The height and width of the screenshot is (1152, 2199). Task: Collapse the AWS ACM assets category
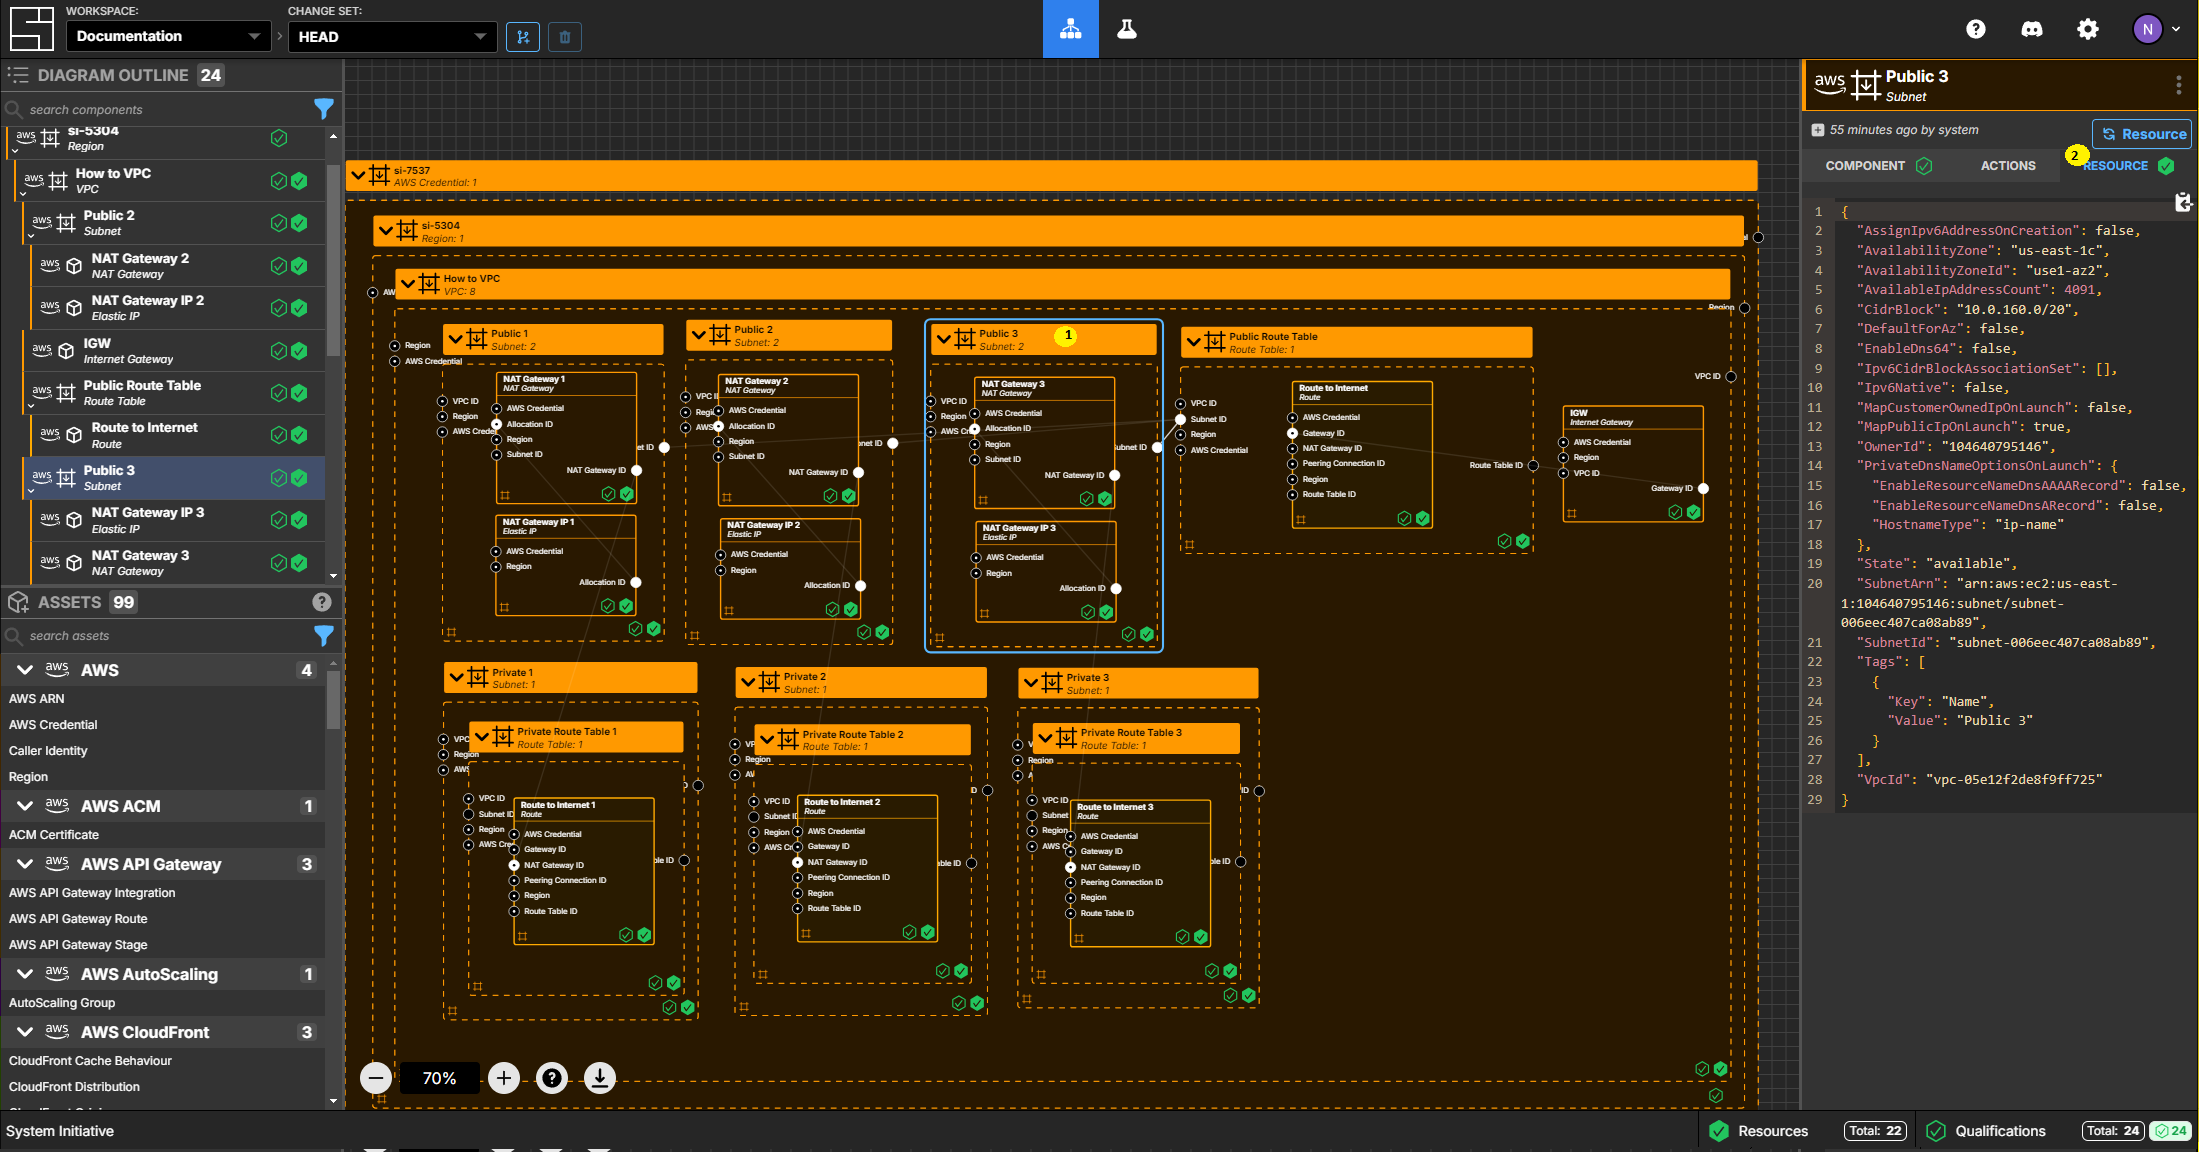tap(26, 806)
